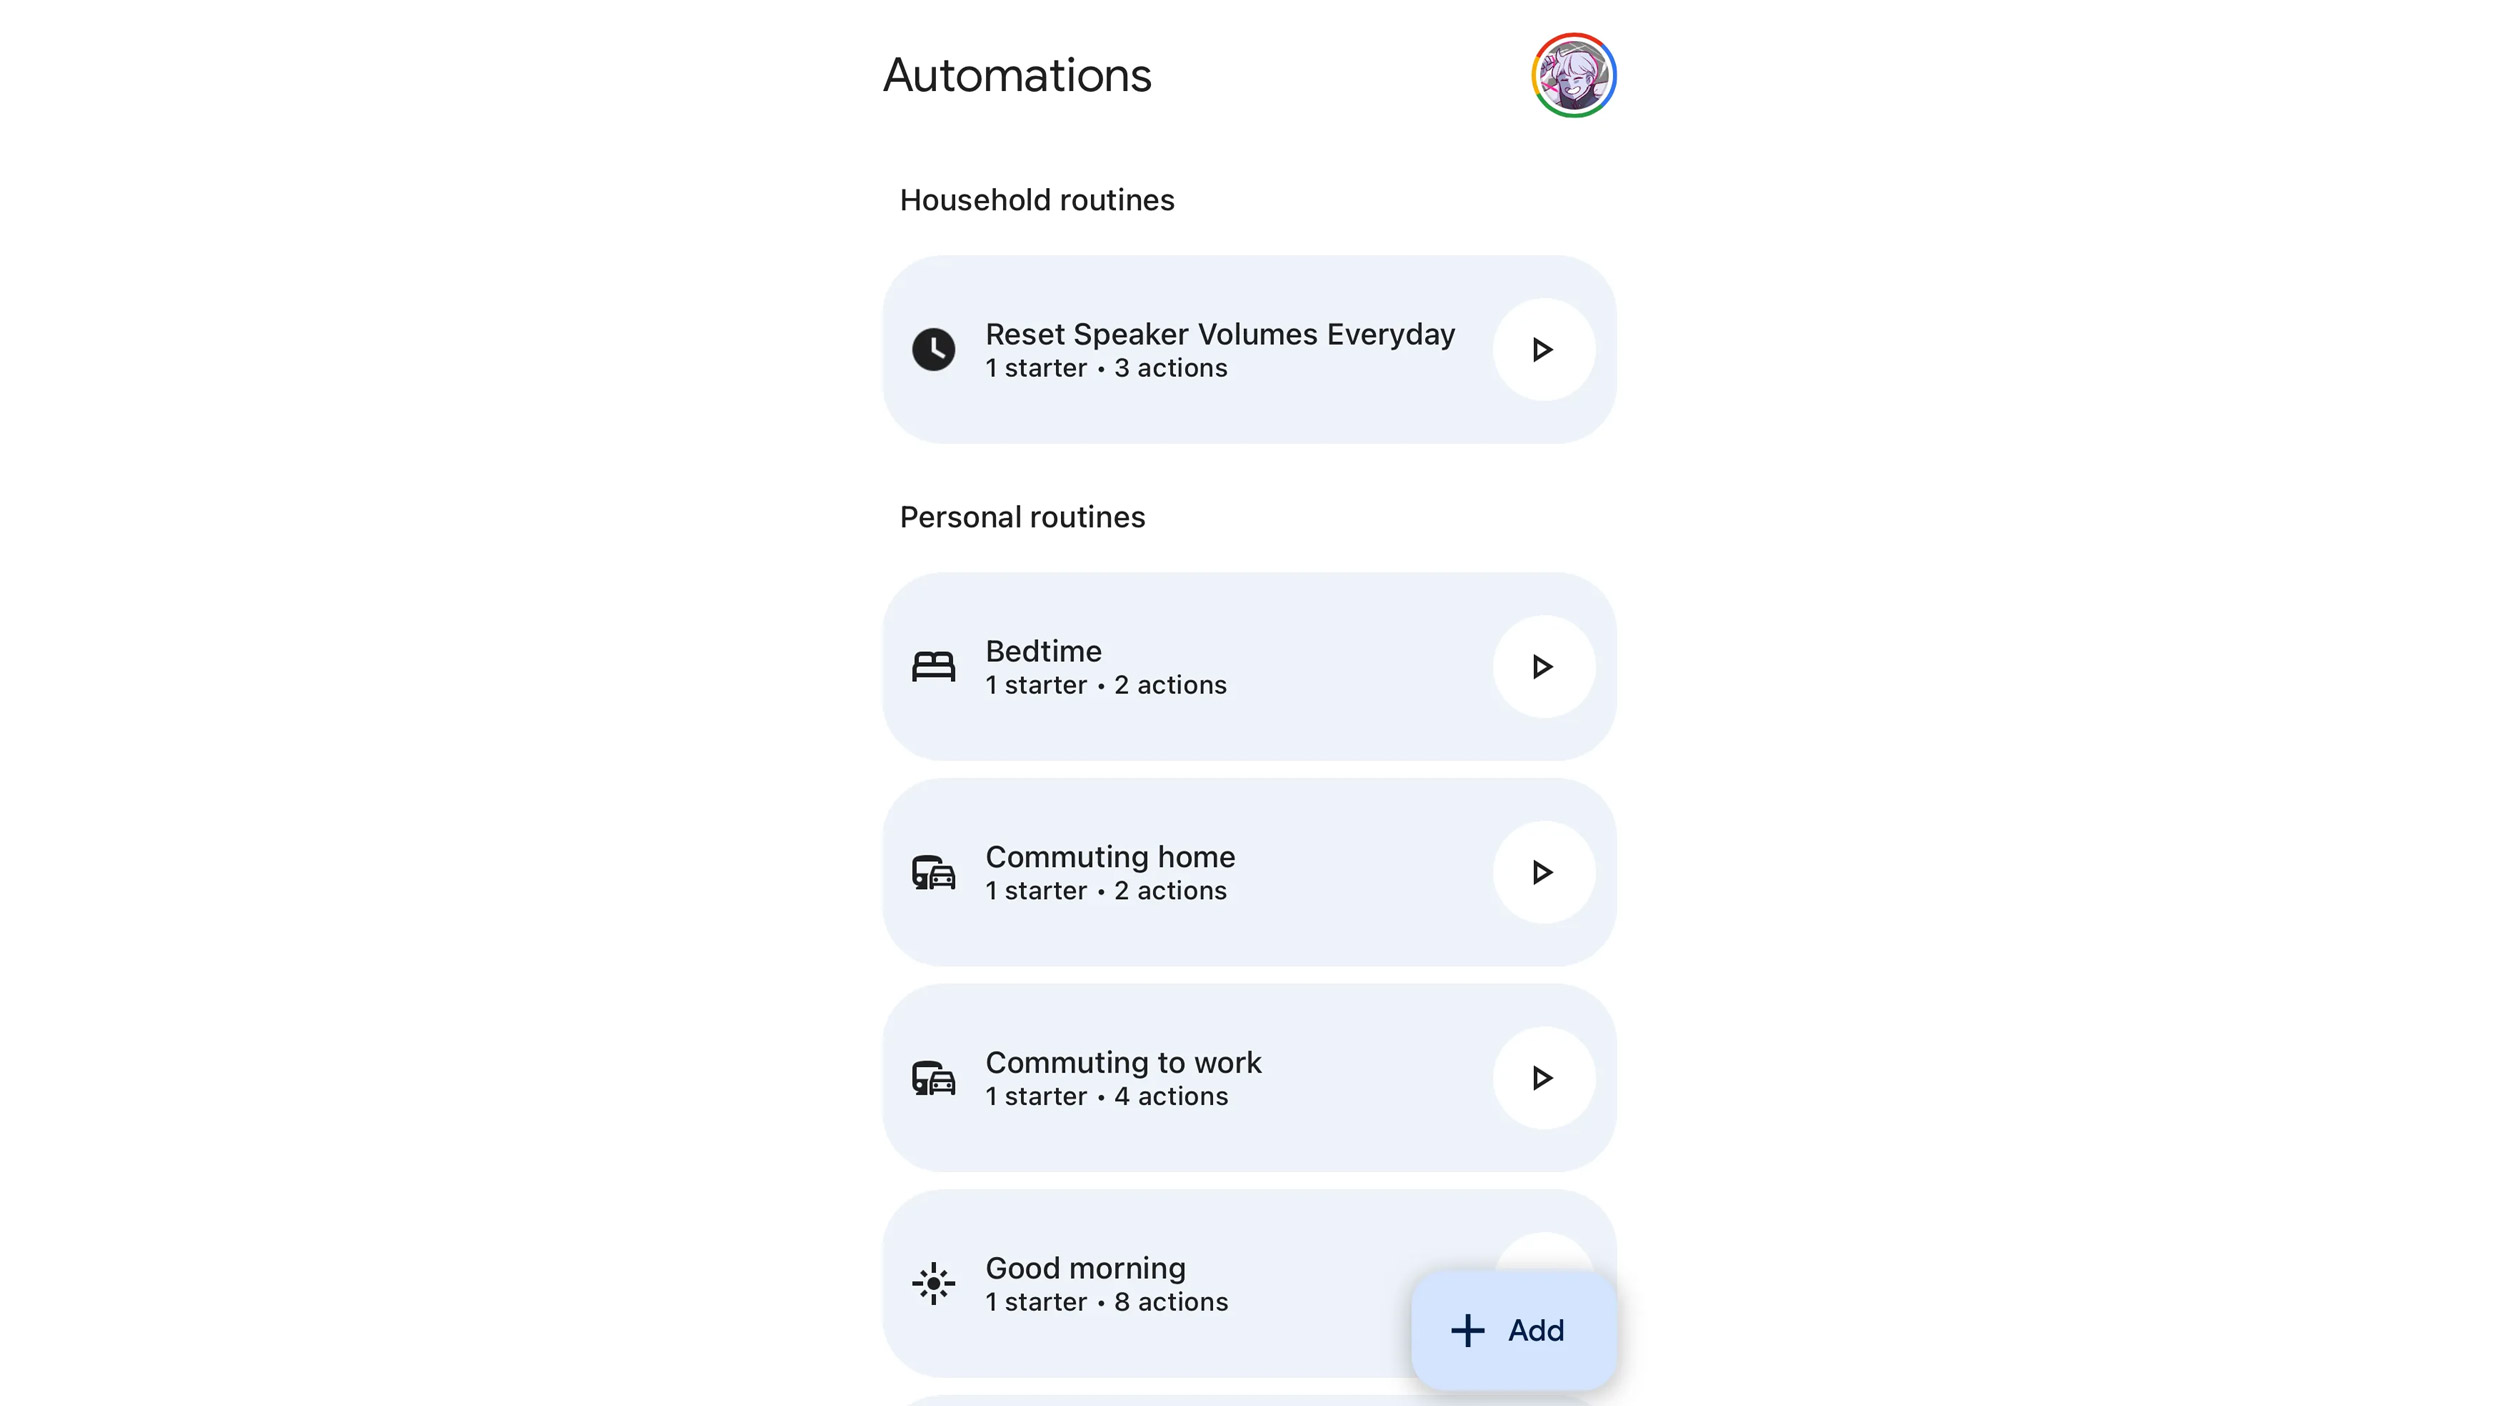Expand the Personal routines section
The image size is (2499, 1406).
click(x=1021, y=517)
